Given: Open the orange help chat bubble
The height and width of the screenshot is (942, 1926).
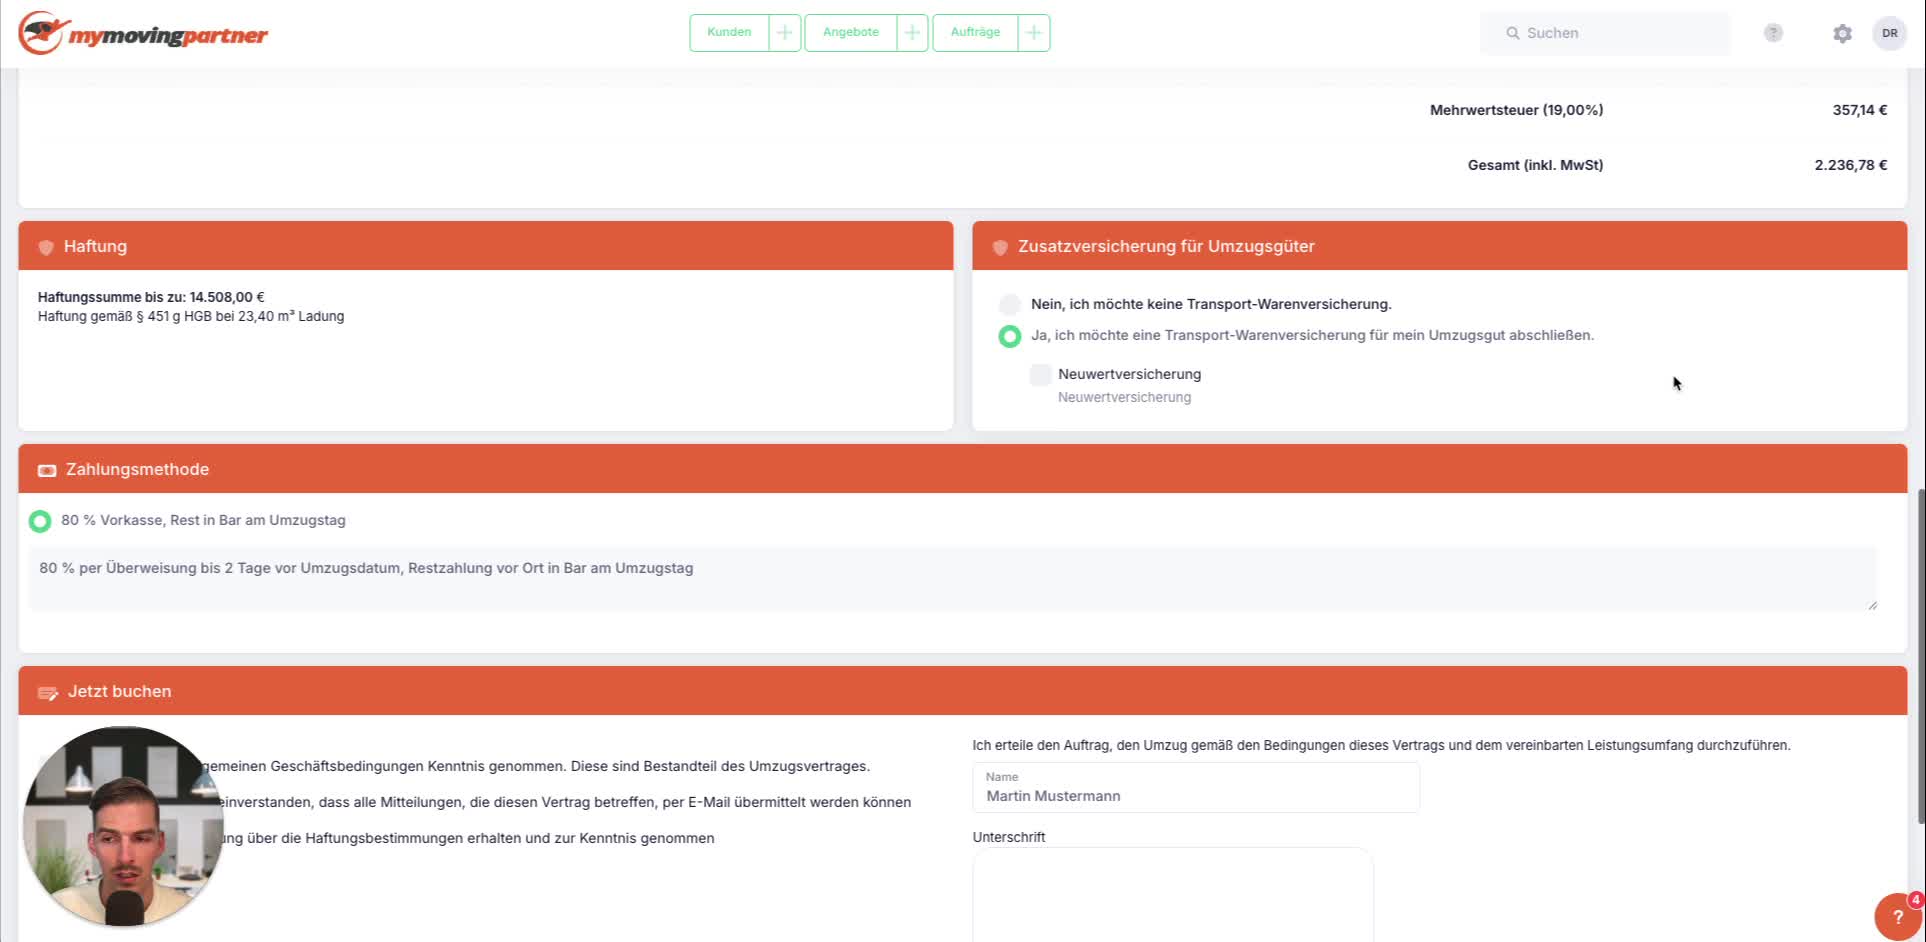Looking at the screenshot, I should click(x=1897, y=916).
